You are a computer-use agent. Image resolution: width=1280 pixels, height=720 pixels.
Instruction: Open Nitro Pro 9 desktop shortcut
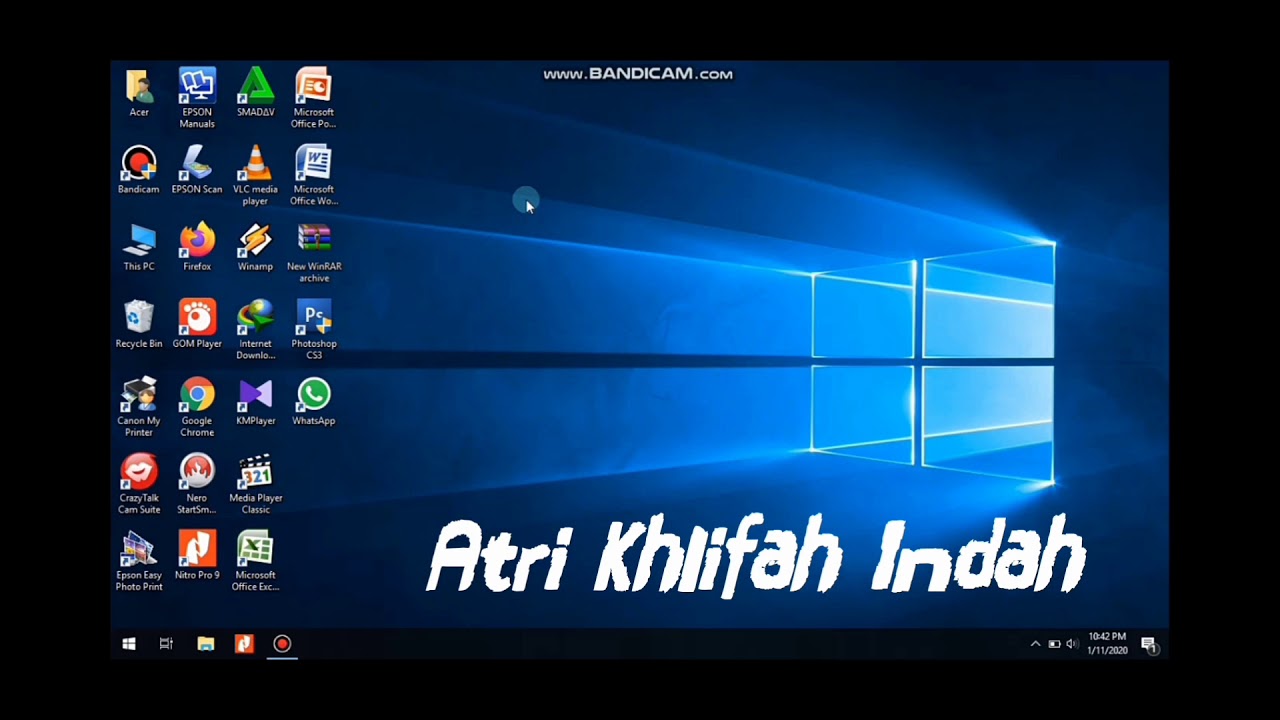pyautogui.click(x=197, y=555)
